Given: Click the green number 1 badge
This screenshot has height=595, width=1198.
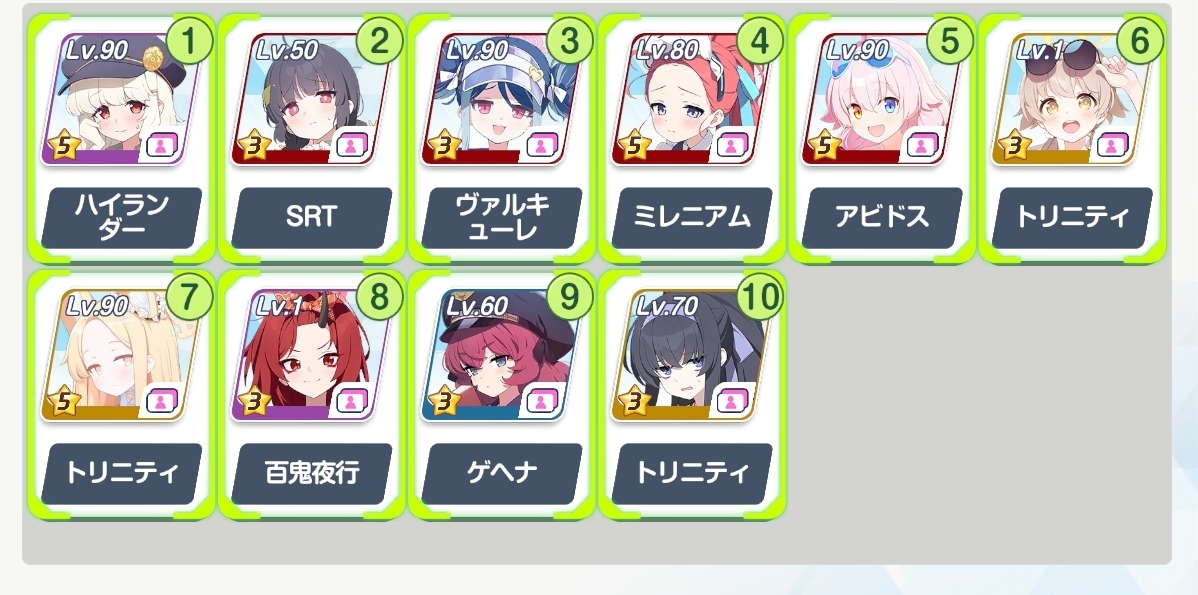Looking at the screenshot, I should 189,41.
